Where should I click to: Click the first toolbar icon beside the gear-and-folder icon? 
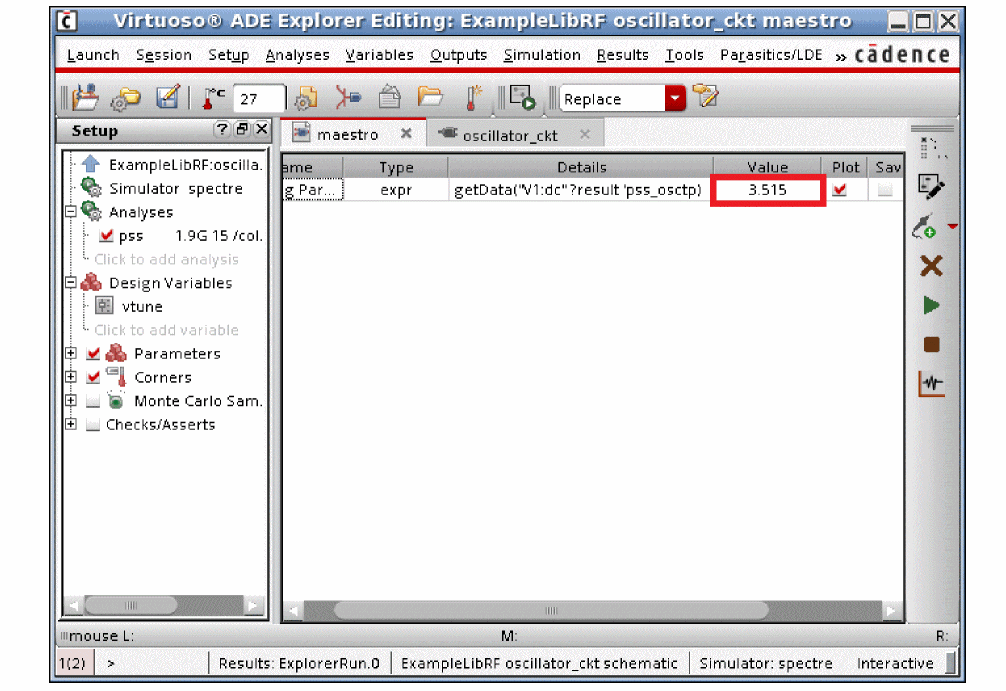coord(85,98)
